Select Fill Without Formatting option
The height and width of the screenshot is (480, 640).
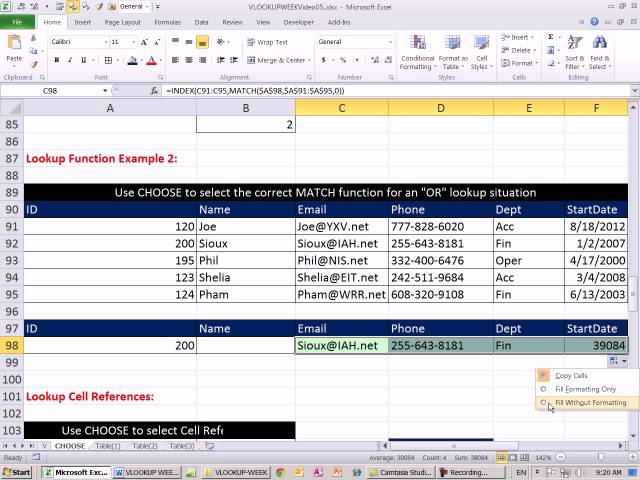[x=590, y=402]
